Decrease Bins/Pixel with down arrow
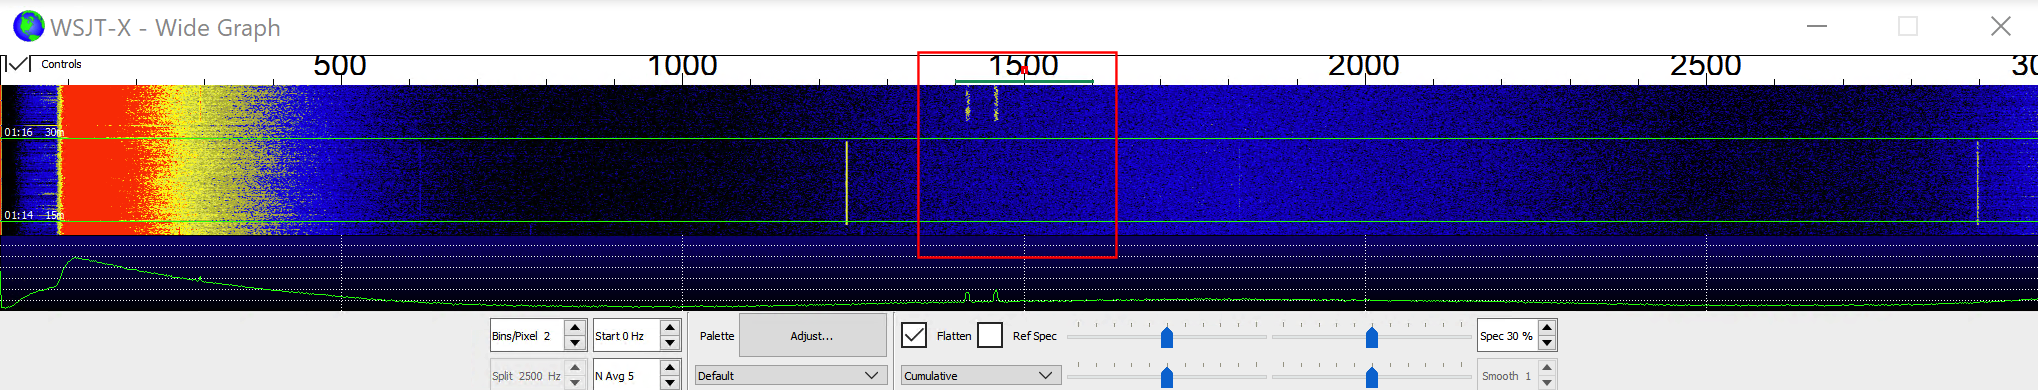 pos(575,343)
